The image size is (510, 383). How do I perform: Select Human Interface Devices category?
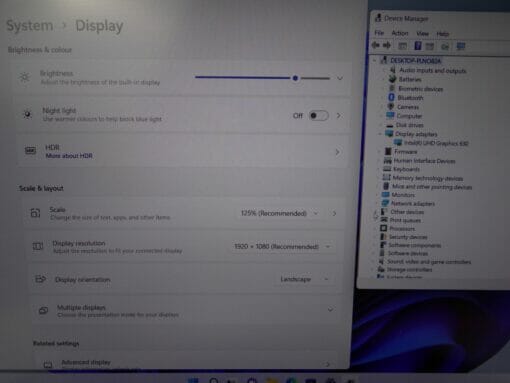pyautogui.click(x=424, y=161)
